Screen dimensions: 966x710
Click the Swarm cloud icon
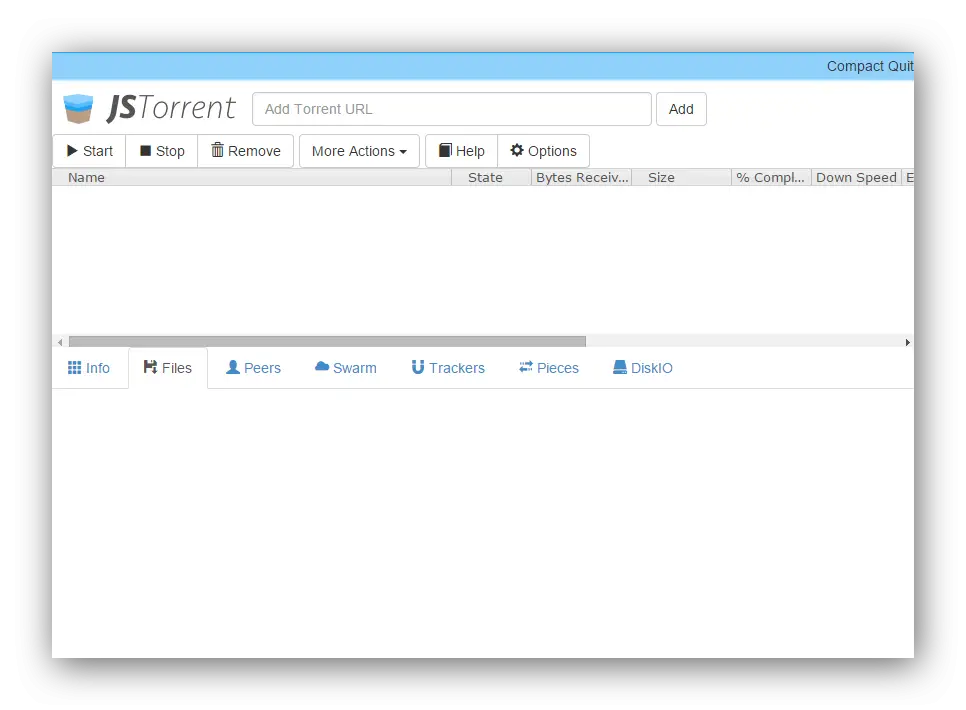coord(322,366)
